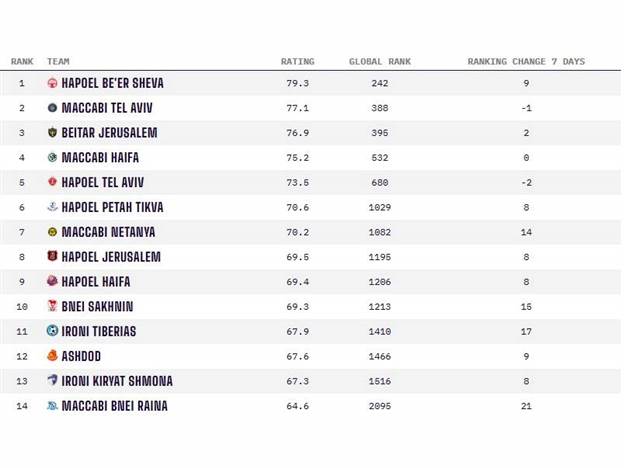This screenshot has height=468, width=624.
Task: Click the Maccabi Haifa team crest
Action: tap(53, 157)
